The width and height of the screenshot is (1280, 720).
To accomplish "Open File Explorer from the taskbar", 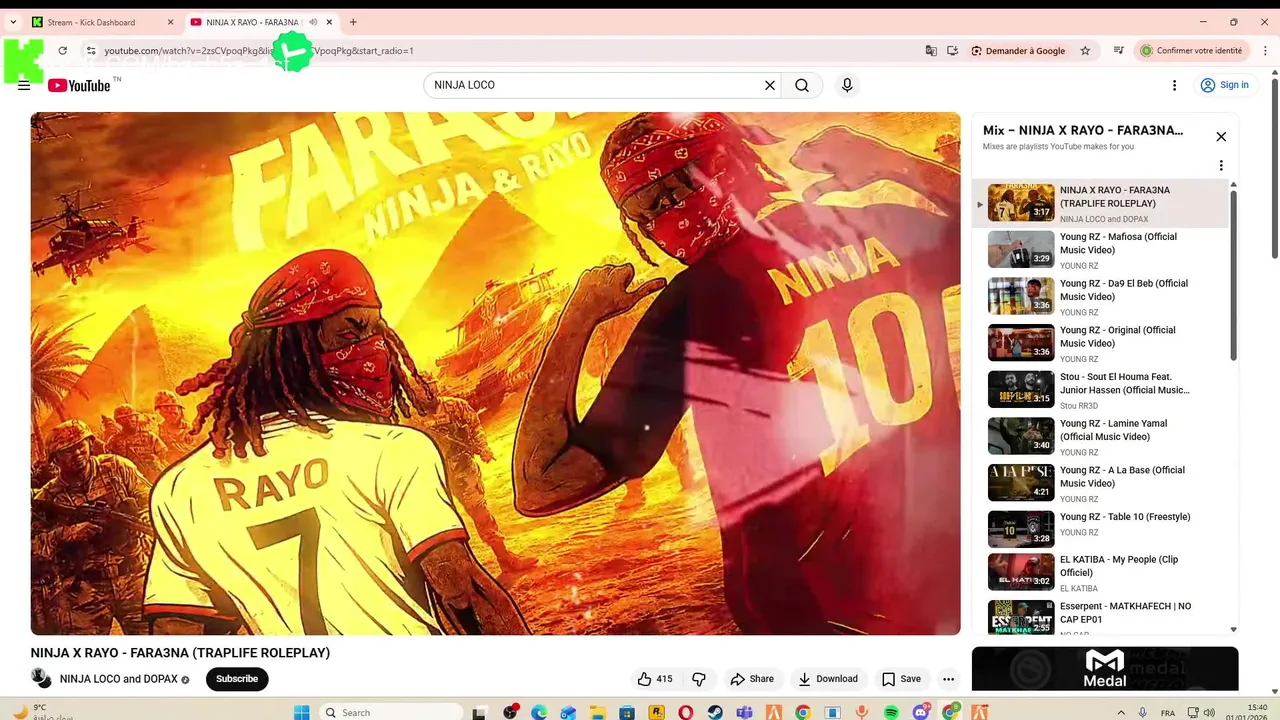I will point(598,712).
